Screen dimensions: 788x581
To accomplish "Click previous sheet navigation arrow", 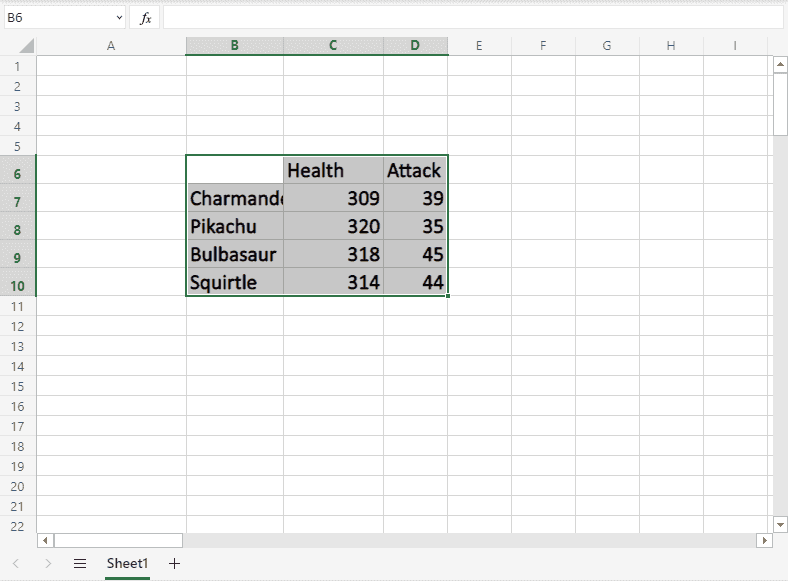I will pos(16,564).
